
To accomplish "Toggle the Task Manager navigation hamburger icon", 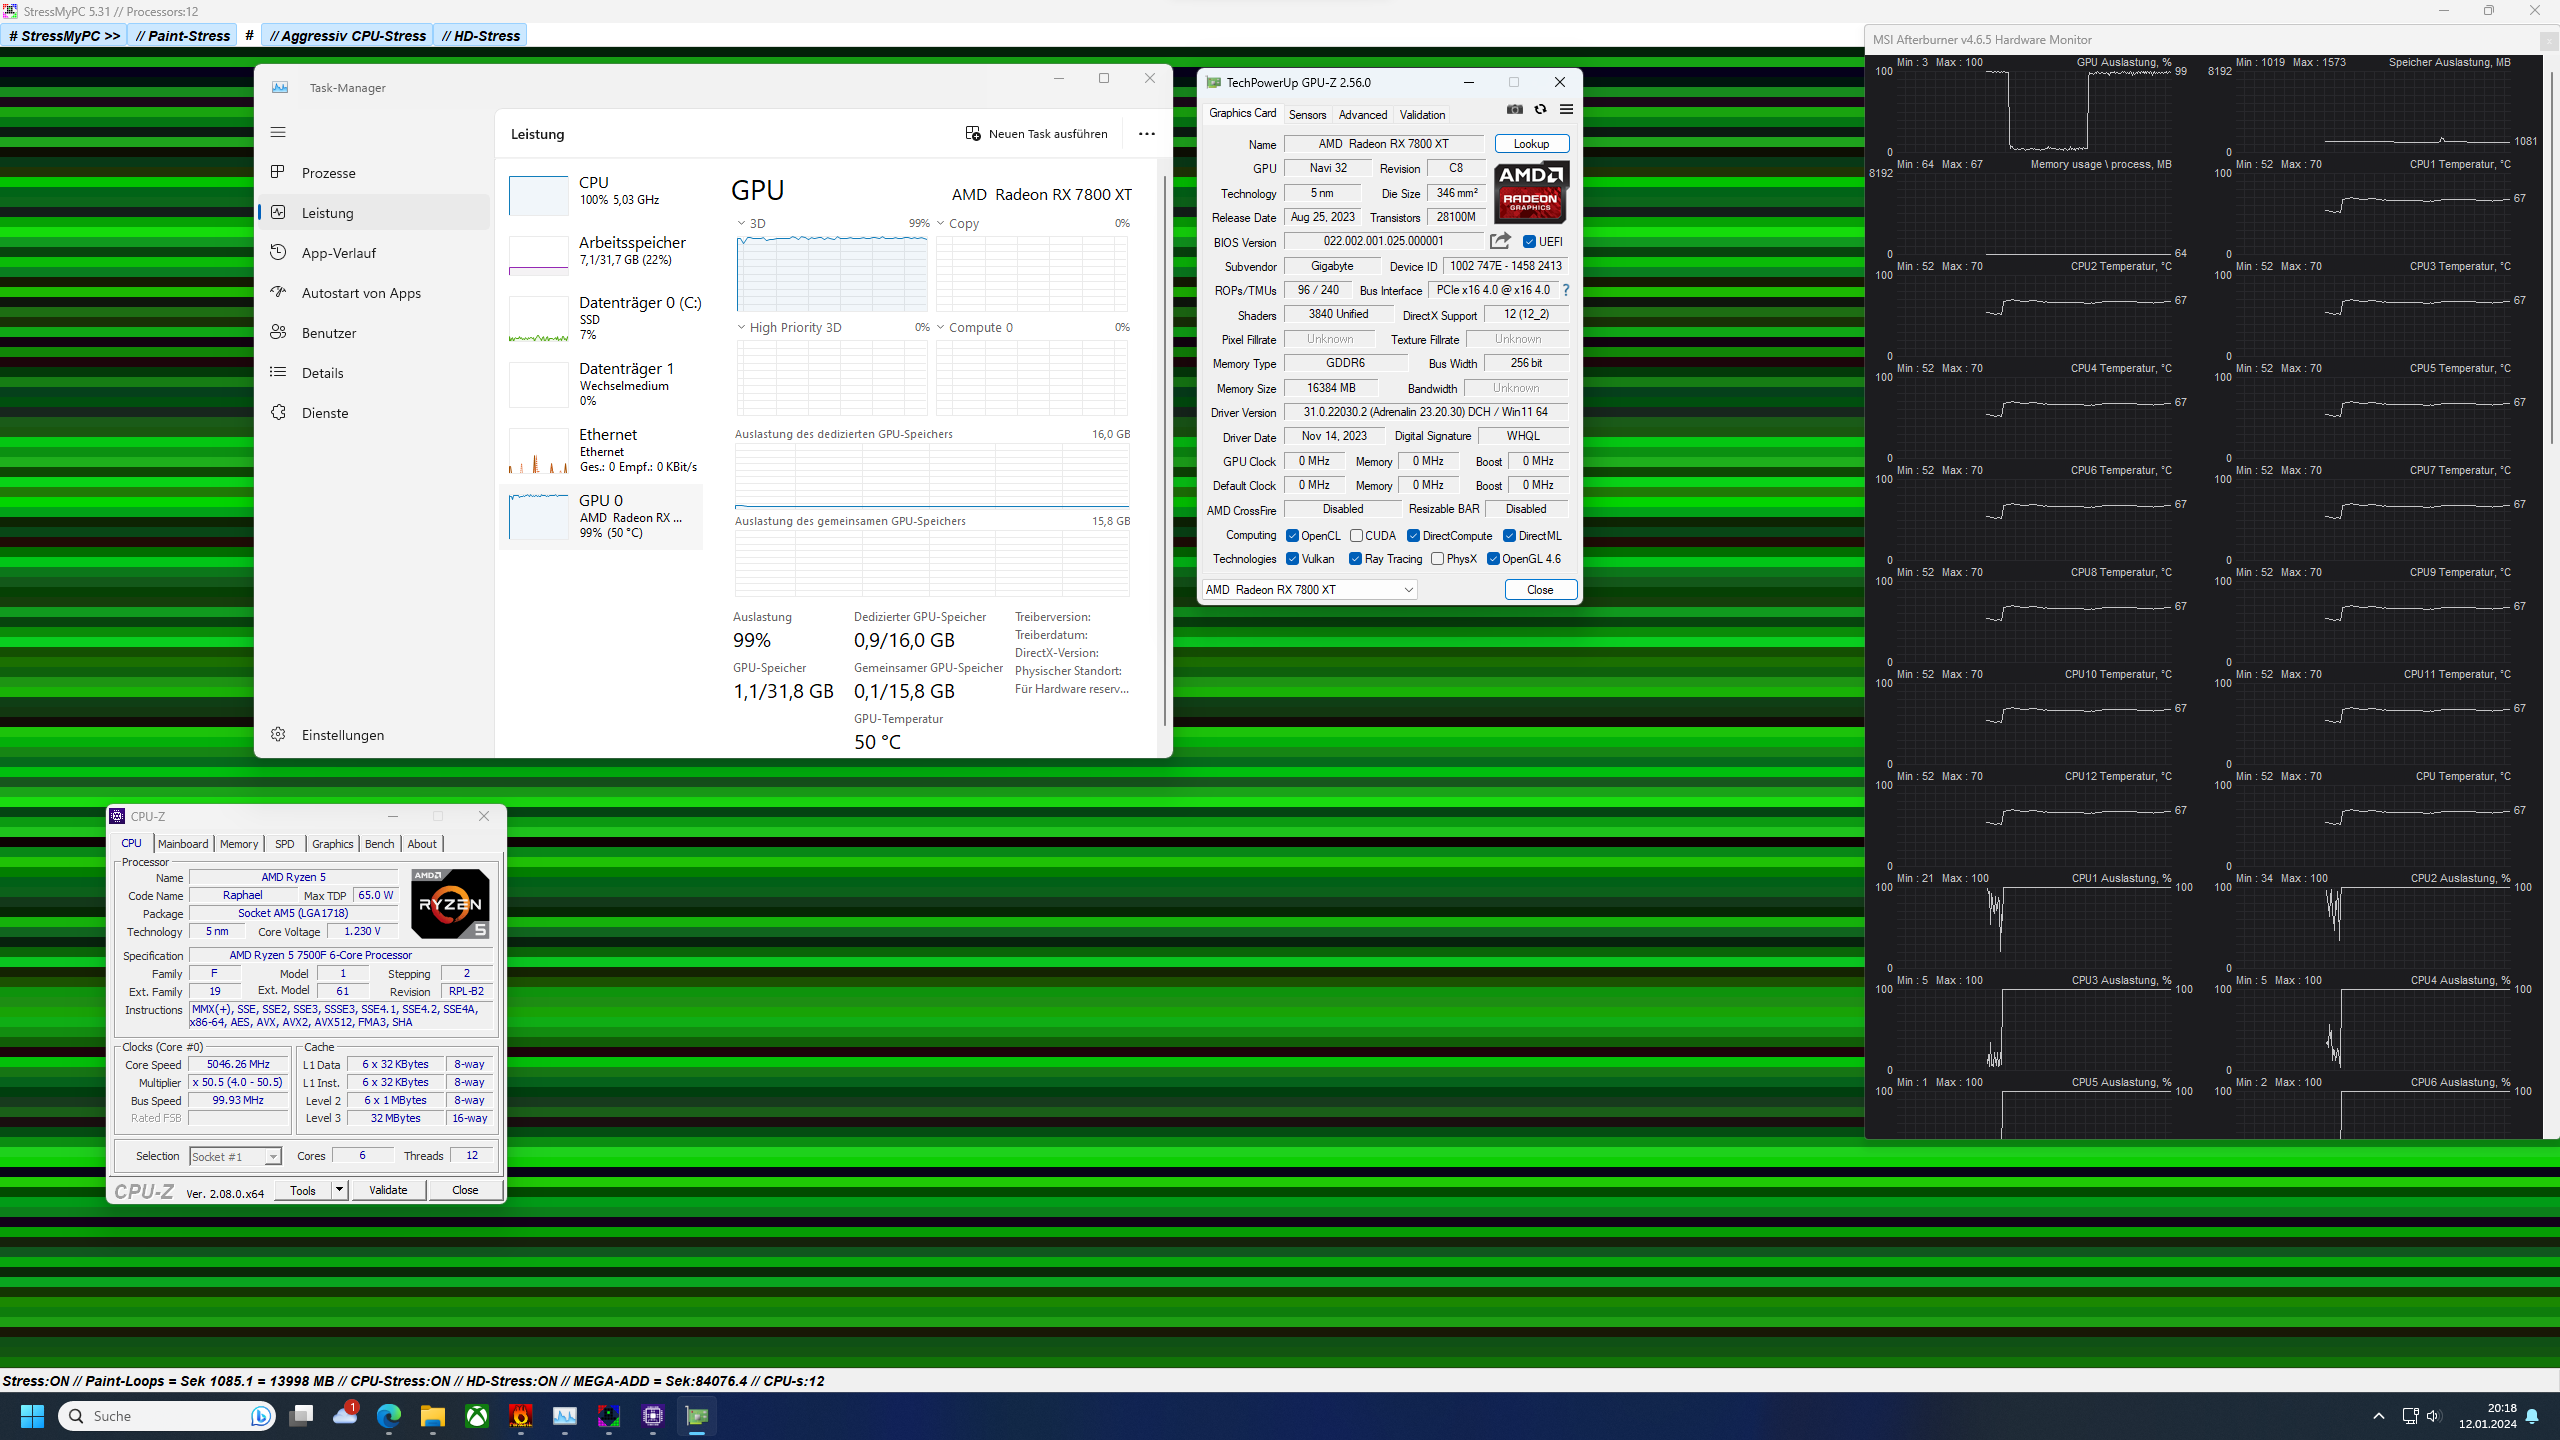I will click(x=278, y=132).
